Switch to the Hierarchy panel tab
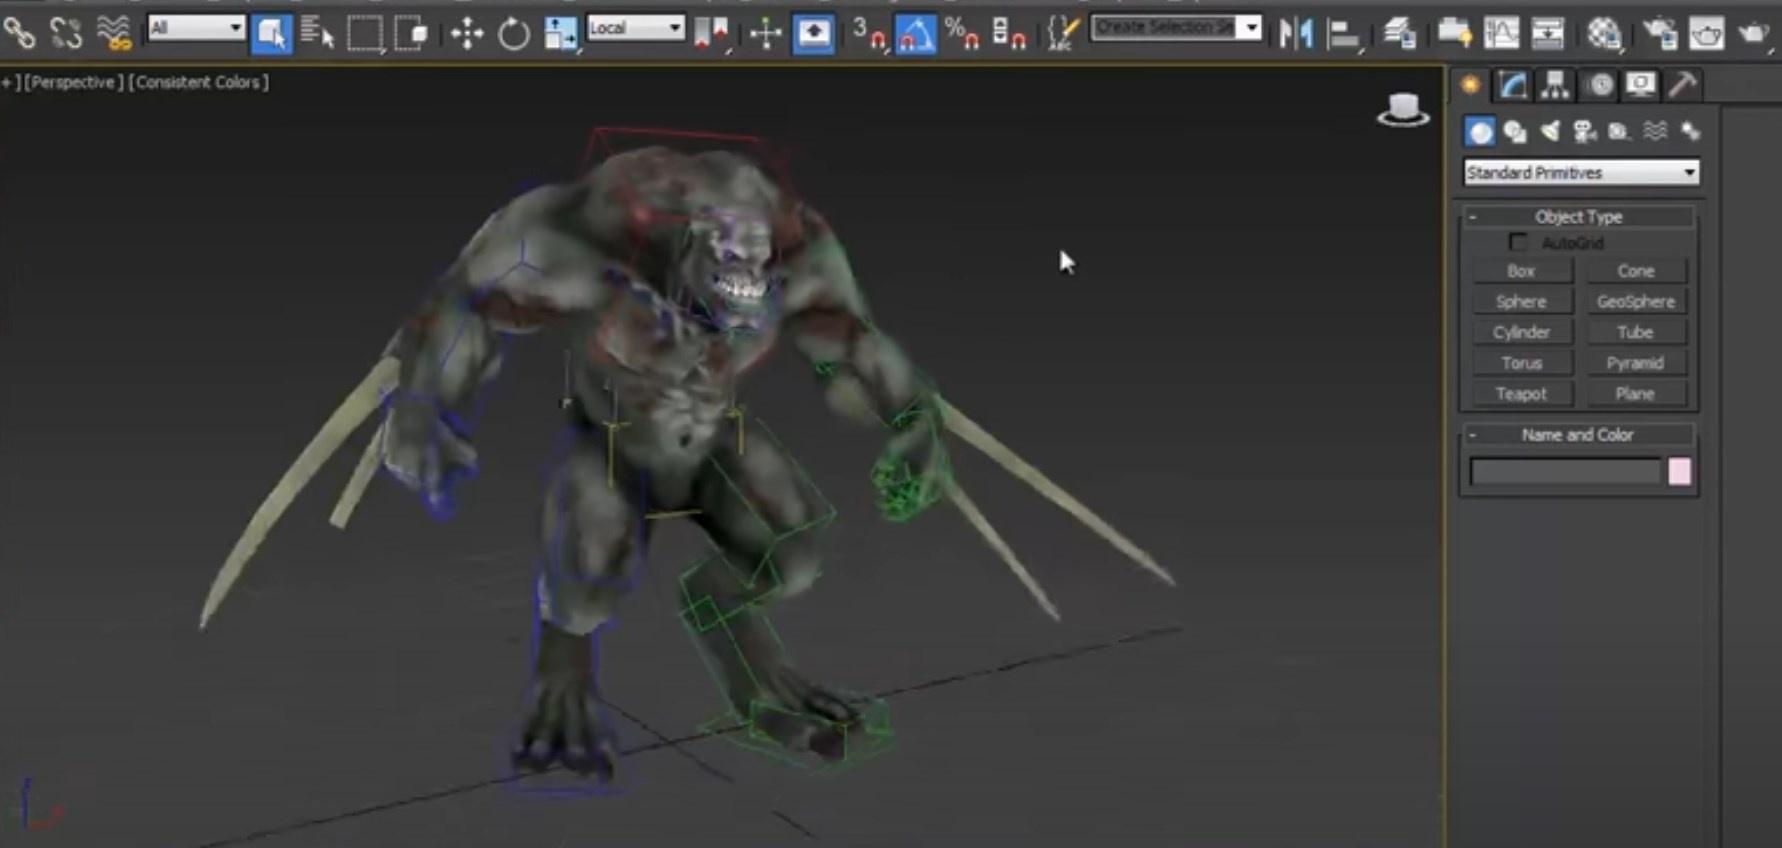The height and width of the screenshot is (848, 1782). coord(1555,86)
